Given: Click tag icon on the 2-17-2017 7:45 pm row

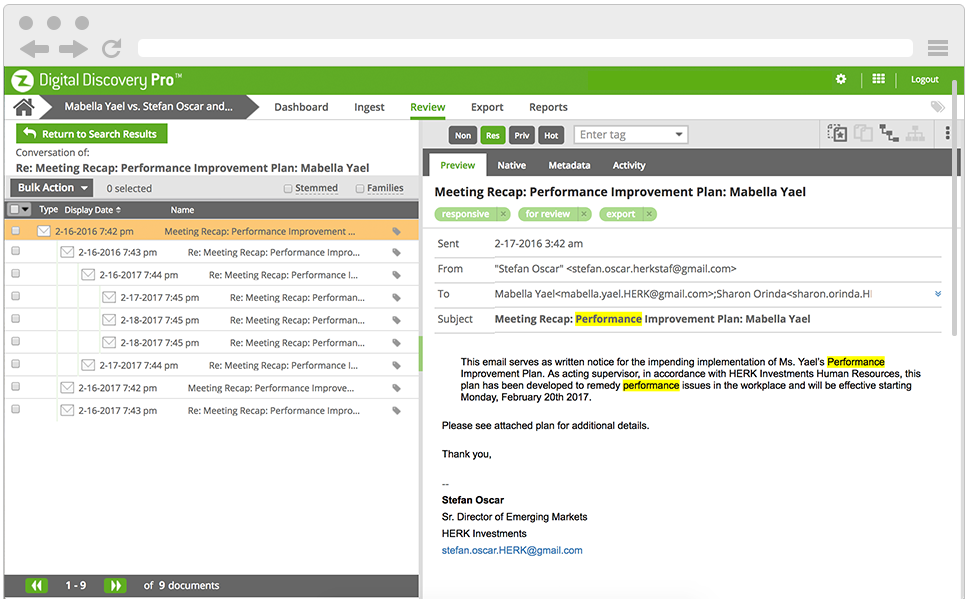Looking at the screenshot, I should coord(396,297).
